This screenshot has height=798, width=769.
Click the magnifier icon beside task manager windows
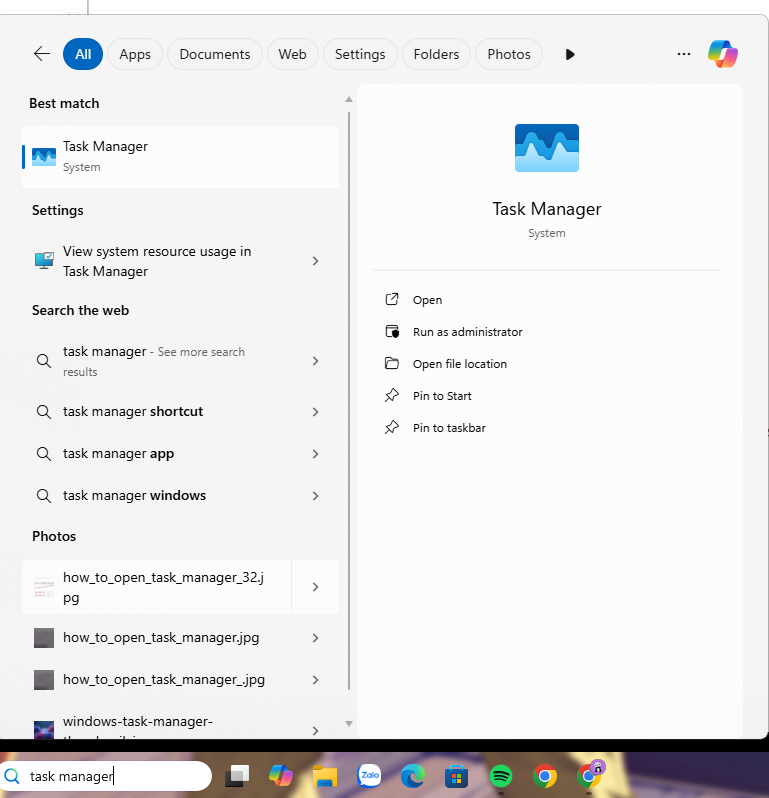44,496
